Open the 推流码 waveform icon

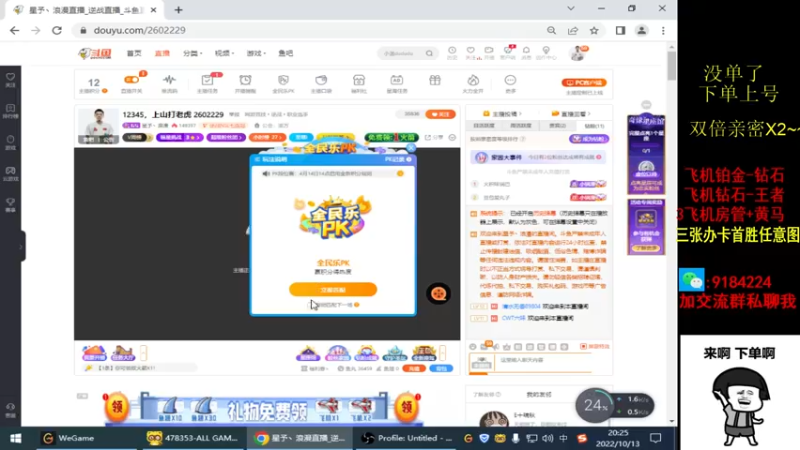(169, 80)
